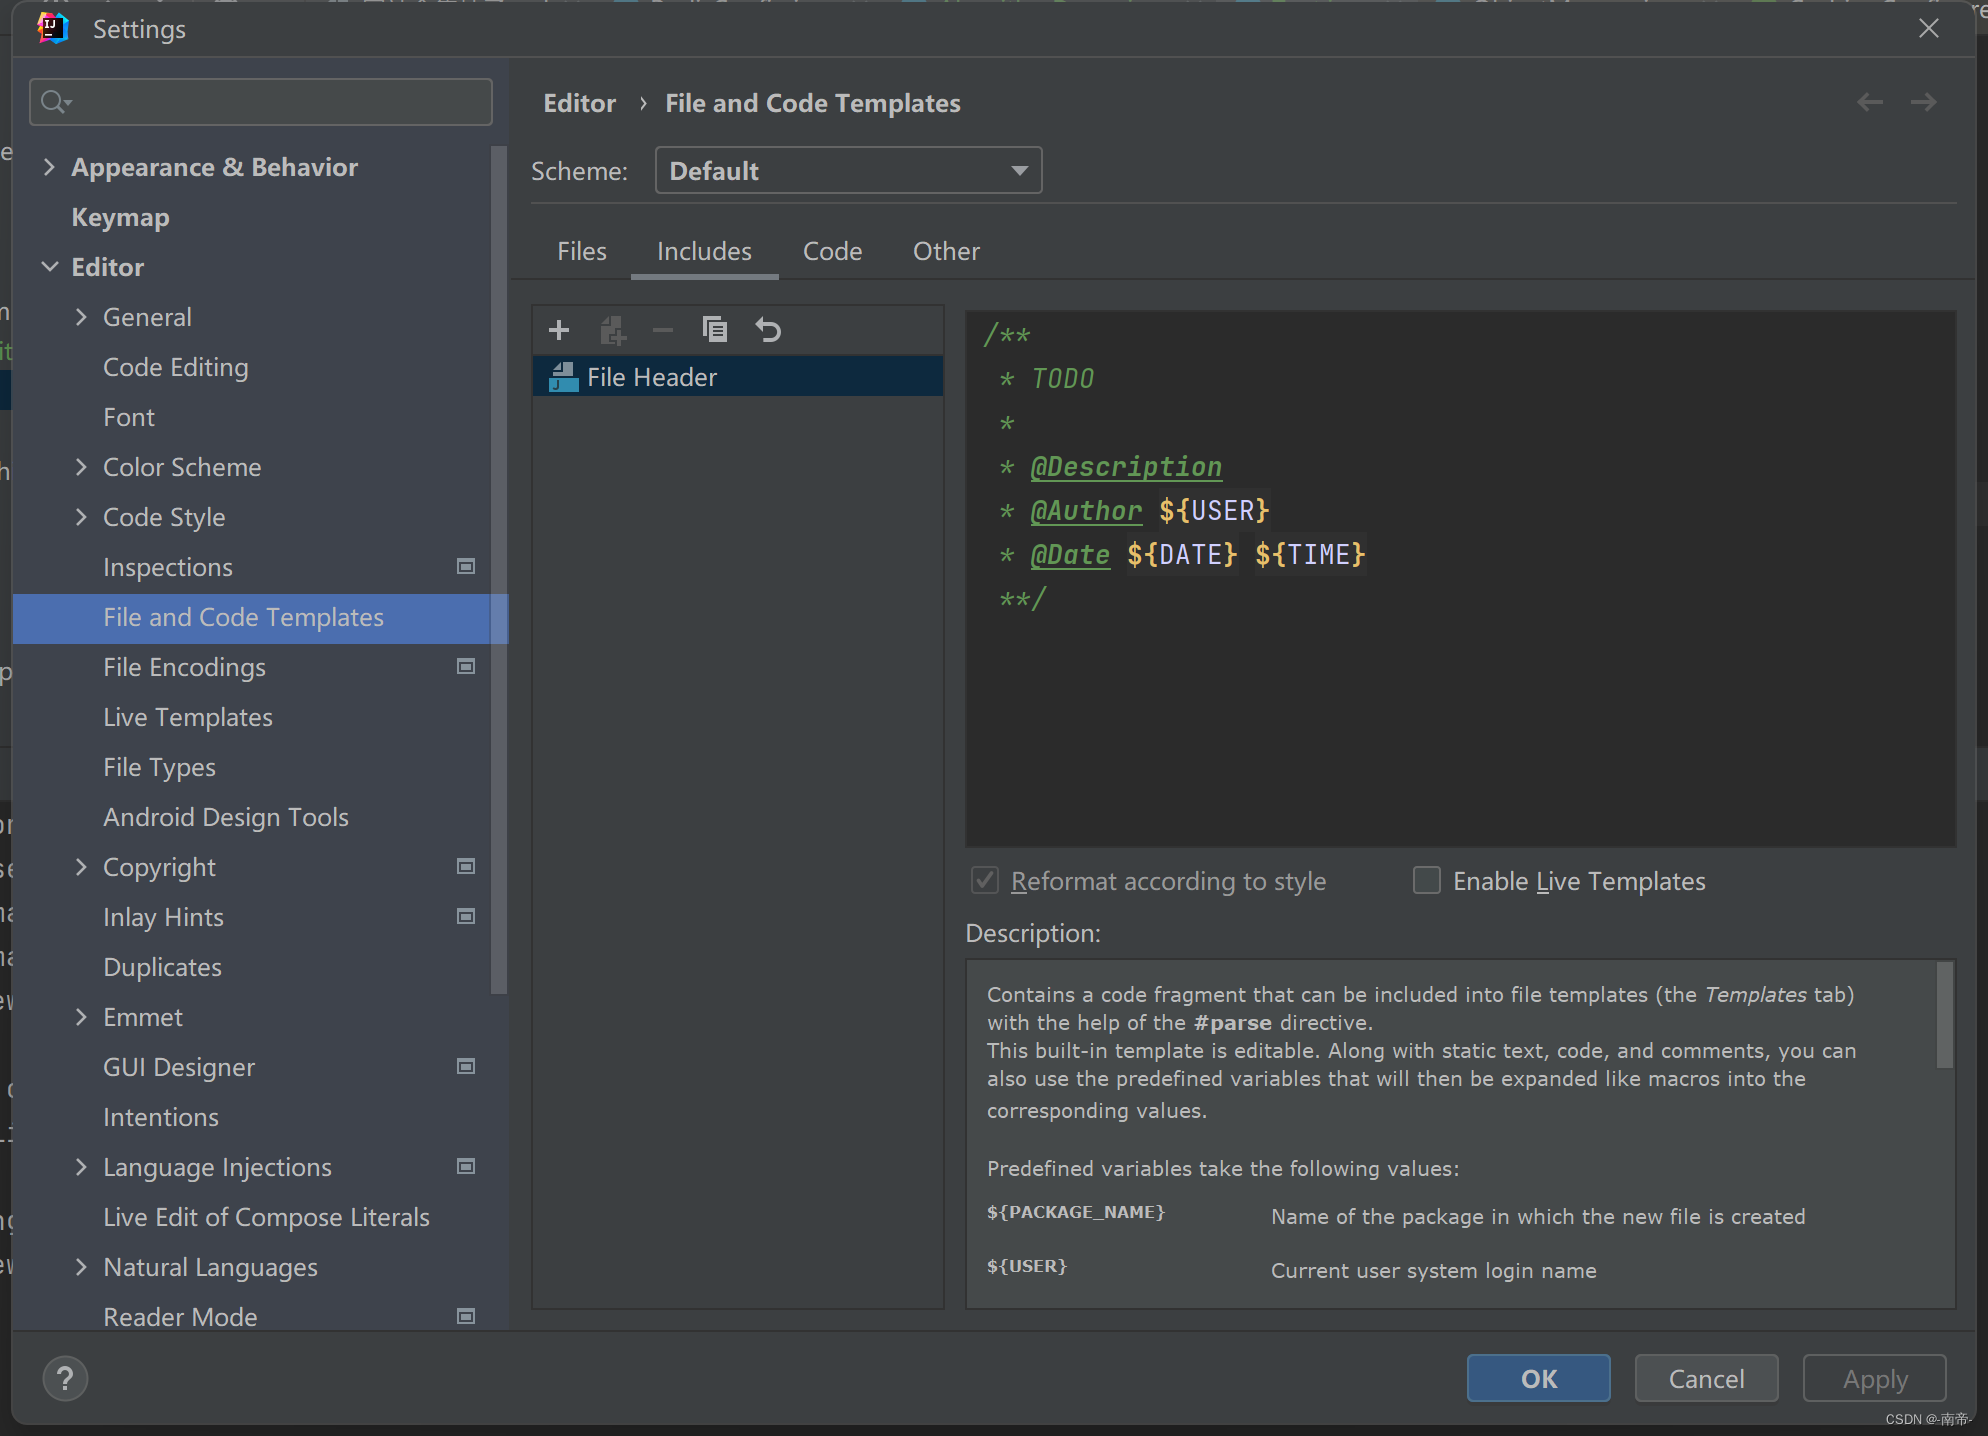Click the File Header template icon

tap(564, 377)
